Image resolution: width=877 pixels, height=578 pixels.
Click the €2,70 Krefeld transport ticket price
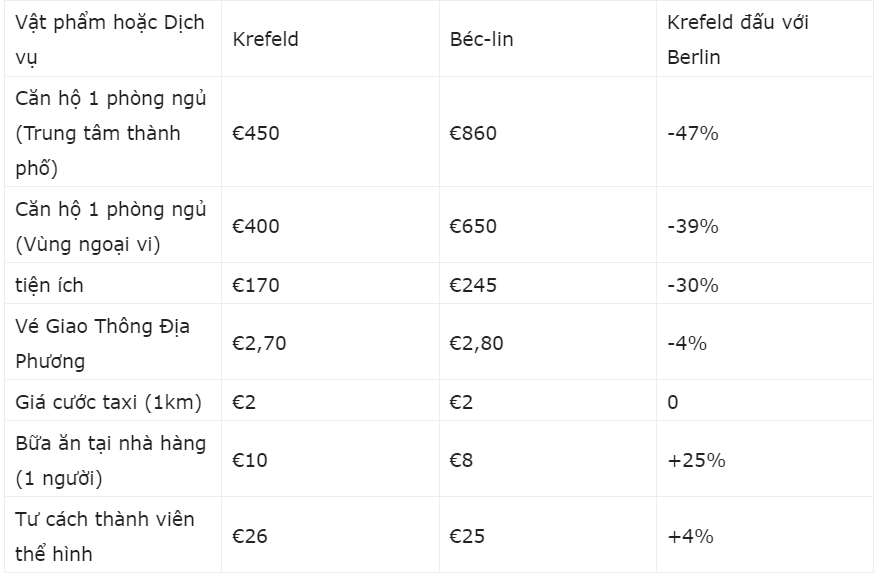click(x=259, y=343)
